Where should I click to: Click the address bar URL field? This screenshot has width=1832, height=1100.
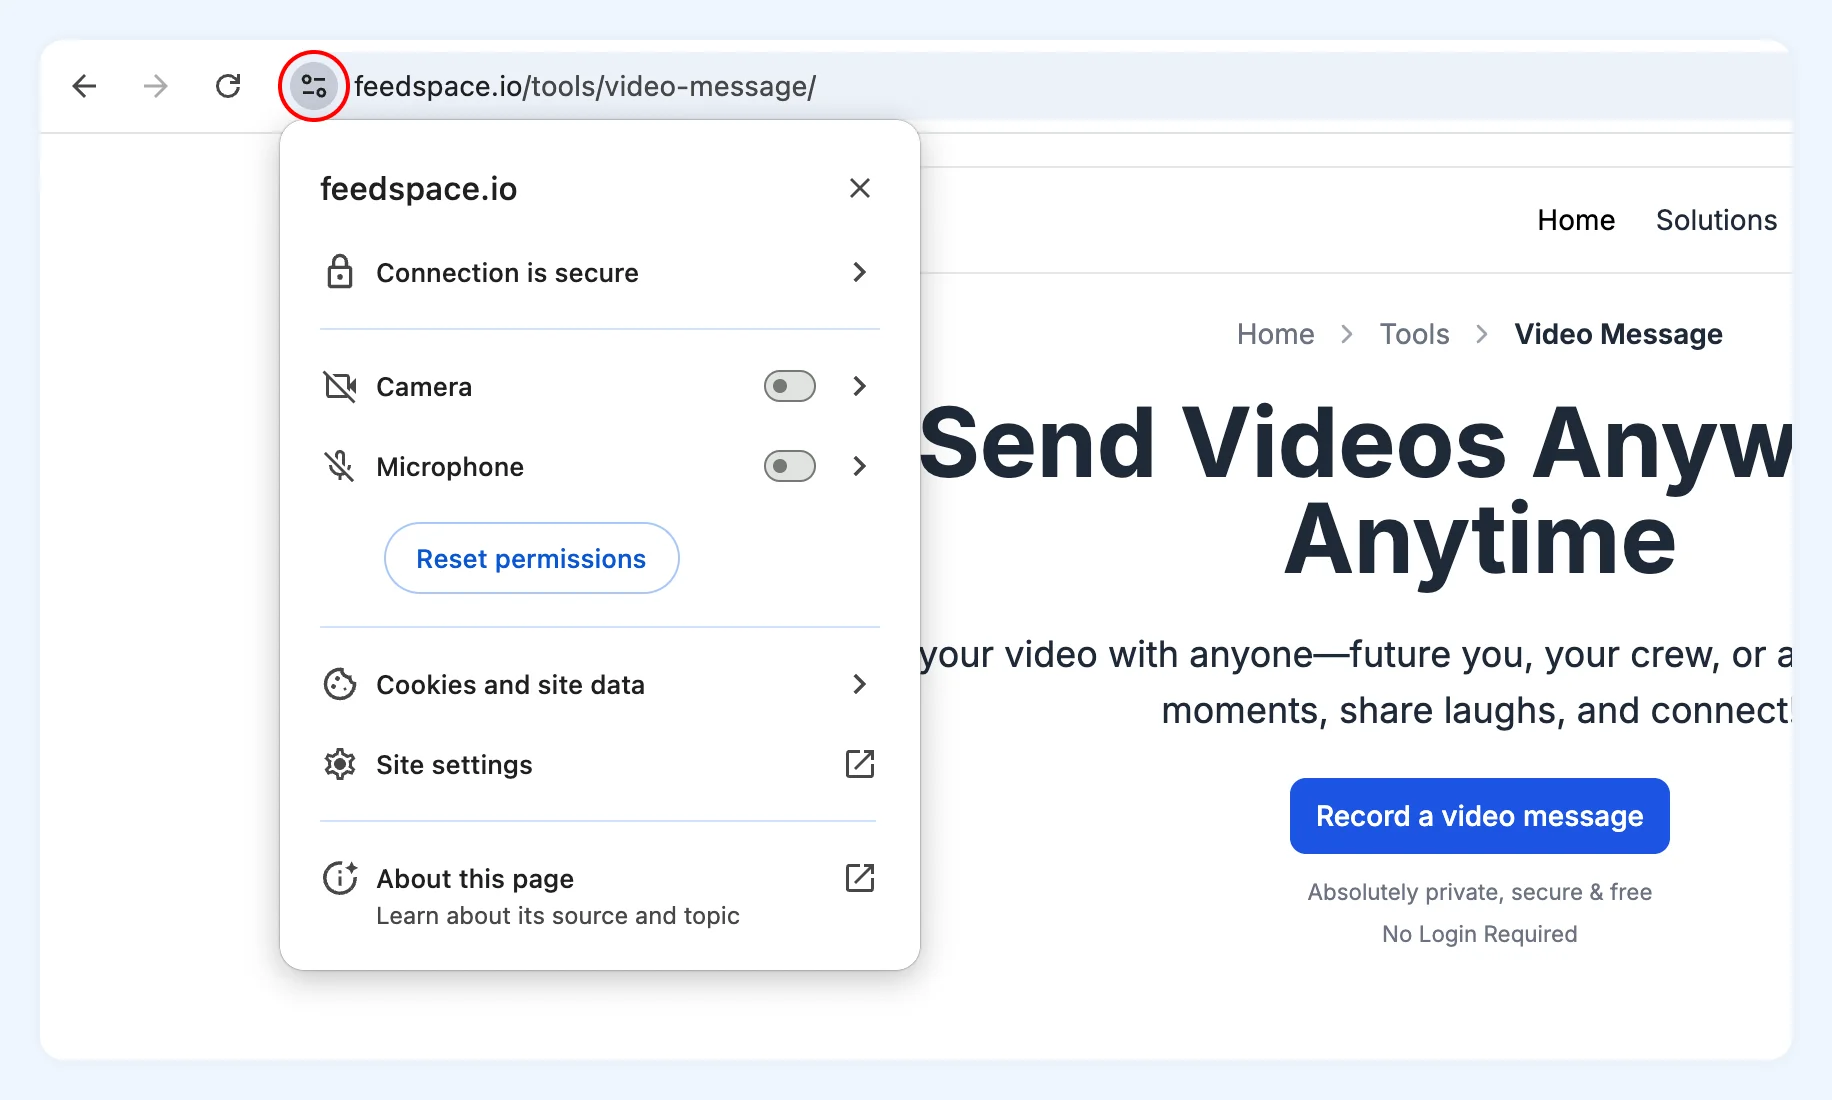1000,86
